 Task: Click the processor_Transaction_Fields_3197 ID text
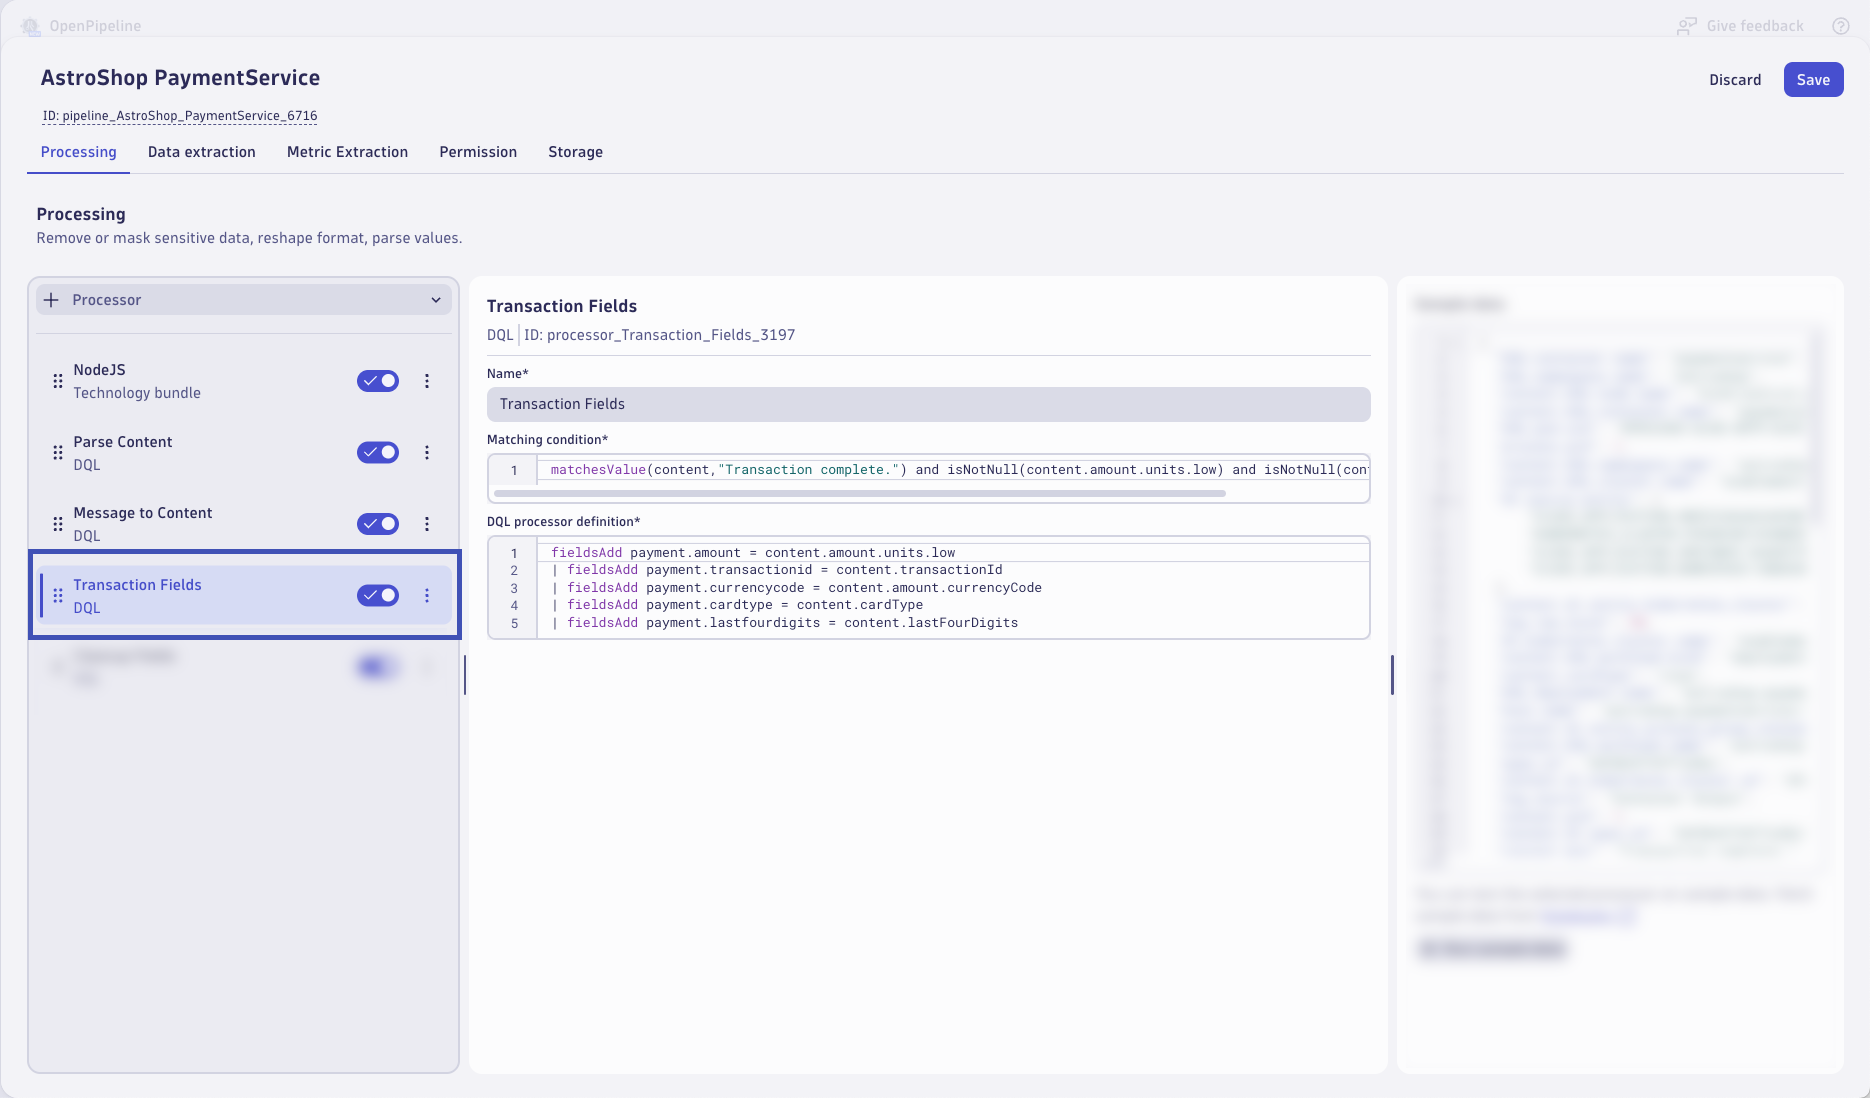(660, 335)
